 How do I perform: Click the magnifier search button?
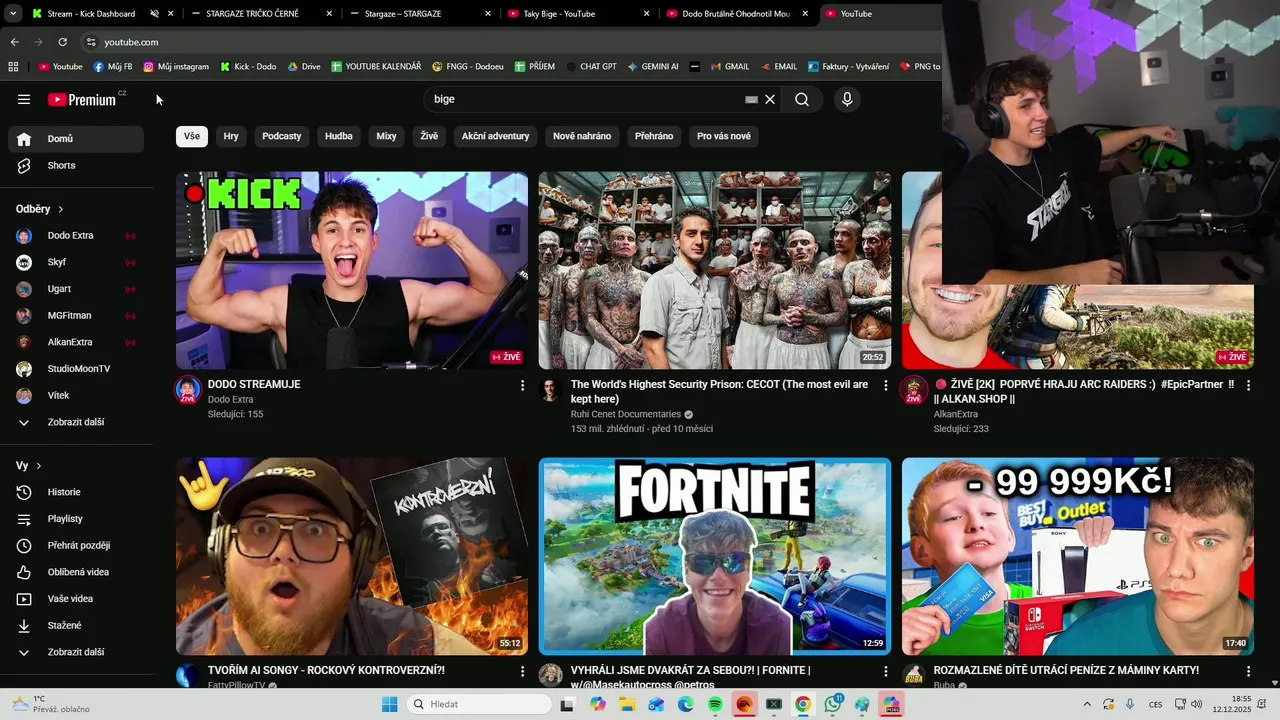point(802,99)
